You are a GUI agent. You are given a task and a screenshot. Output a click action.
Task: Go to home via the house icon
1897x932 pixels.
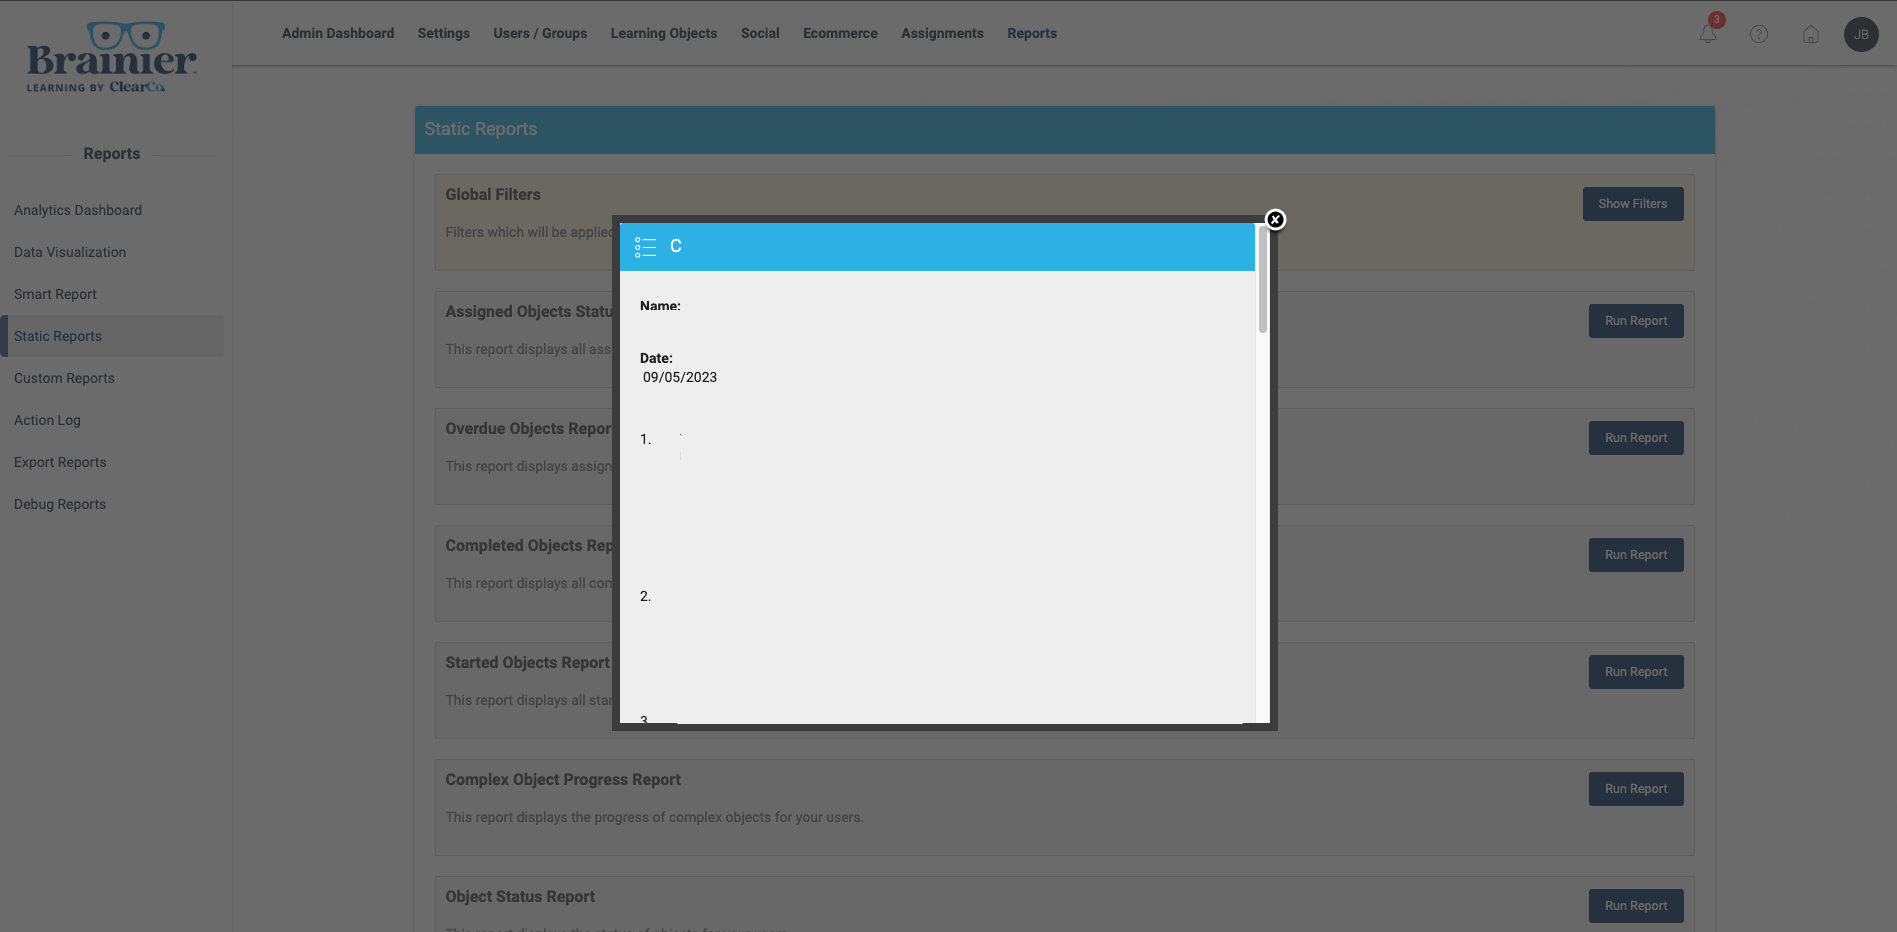1811,34
